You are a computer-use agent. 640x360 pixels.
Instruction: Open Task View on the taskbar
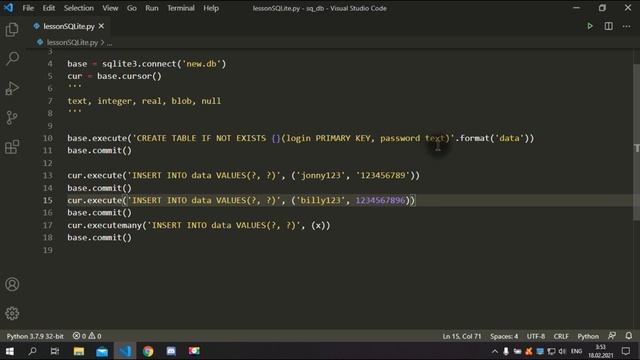point(55,351)
